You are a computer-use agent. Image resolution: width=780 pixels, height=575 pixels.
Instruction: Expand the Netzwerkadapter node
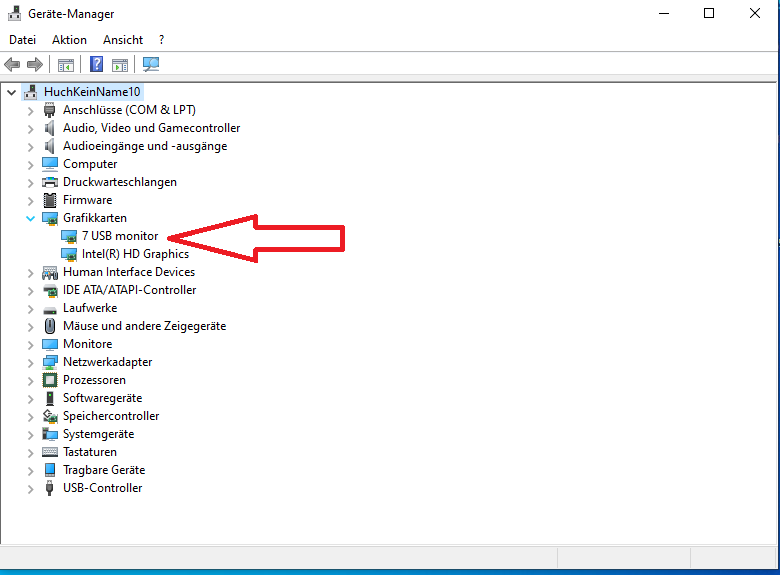pyautogui.click(x=30, y=363)
